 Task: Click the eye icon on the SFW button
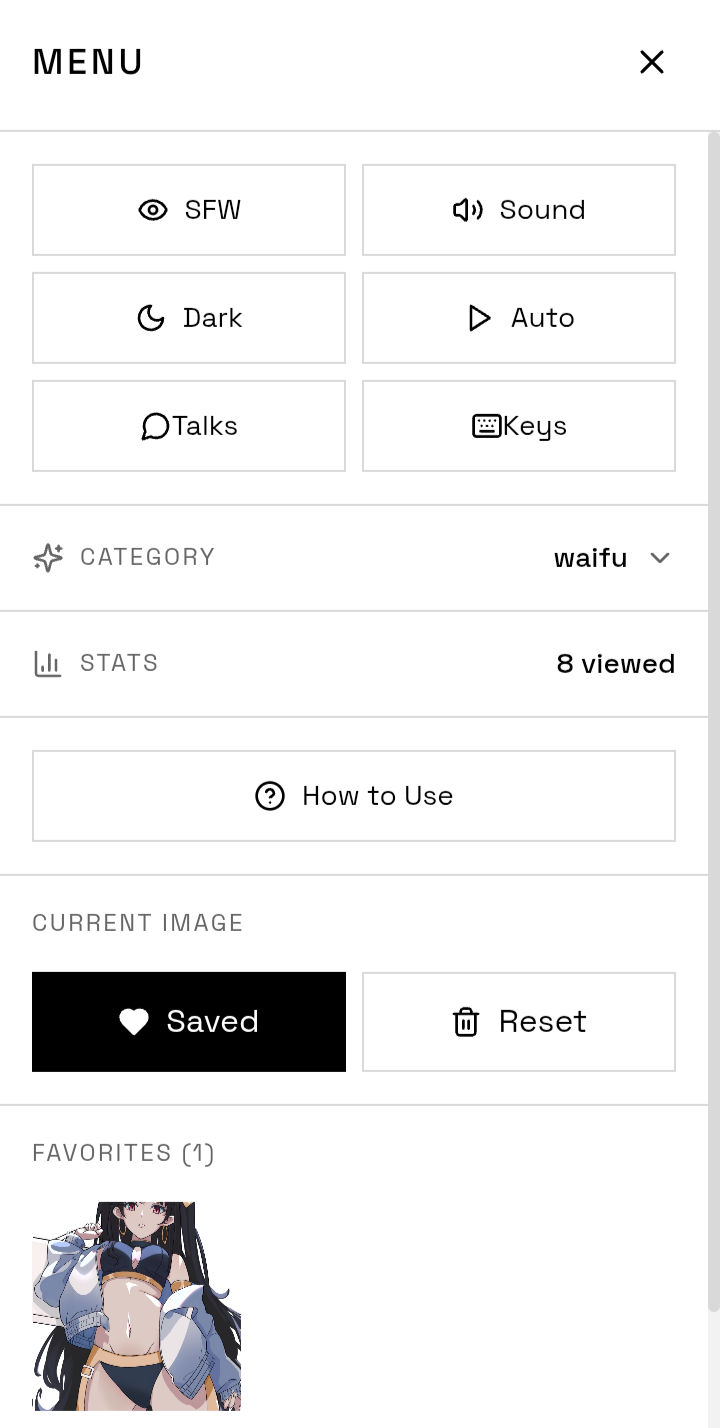tap(152, 210)
